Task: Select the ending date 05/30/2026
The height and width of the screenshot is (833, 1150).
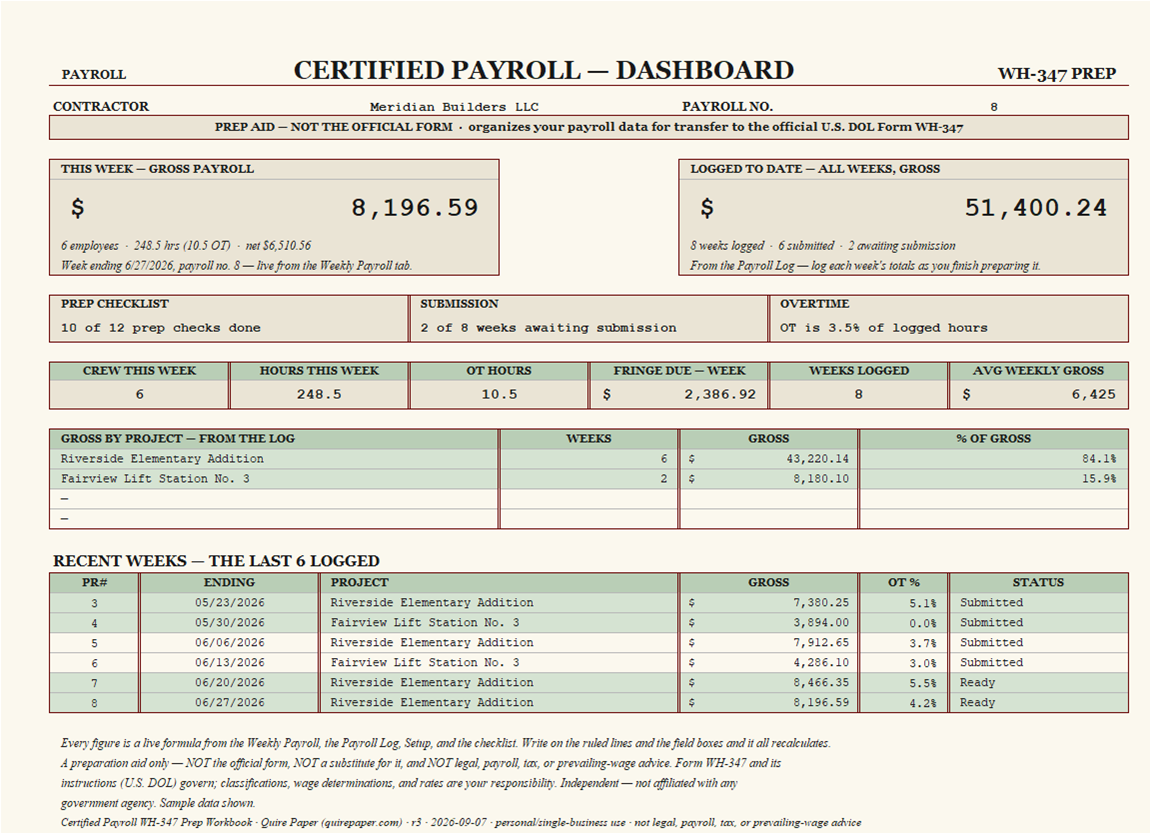Action: click(x=230, y=623)
